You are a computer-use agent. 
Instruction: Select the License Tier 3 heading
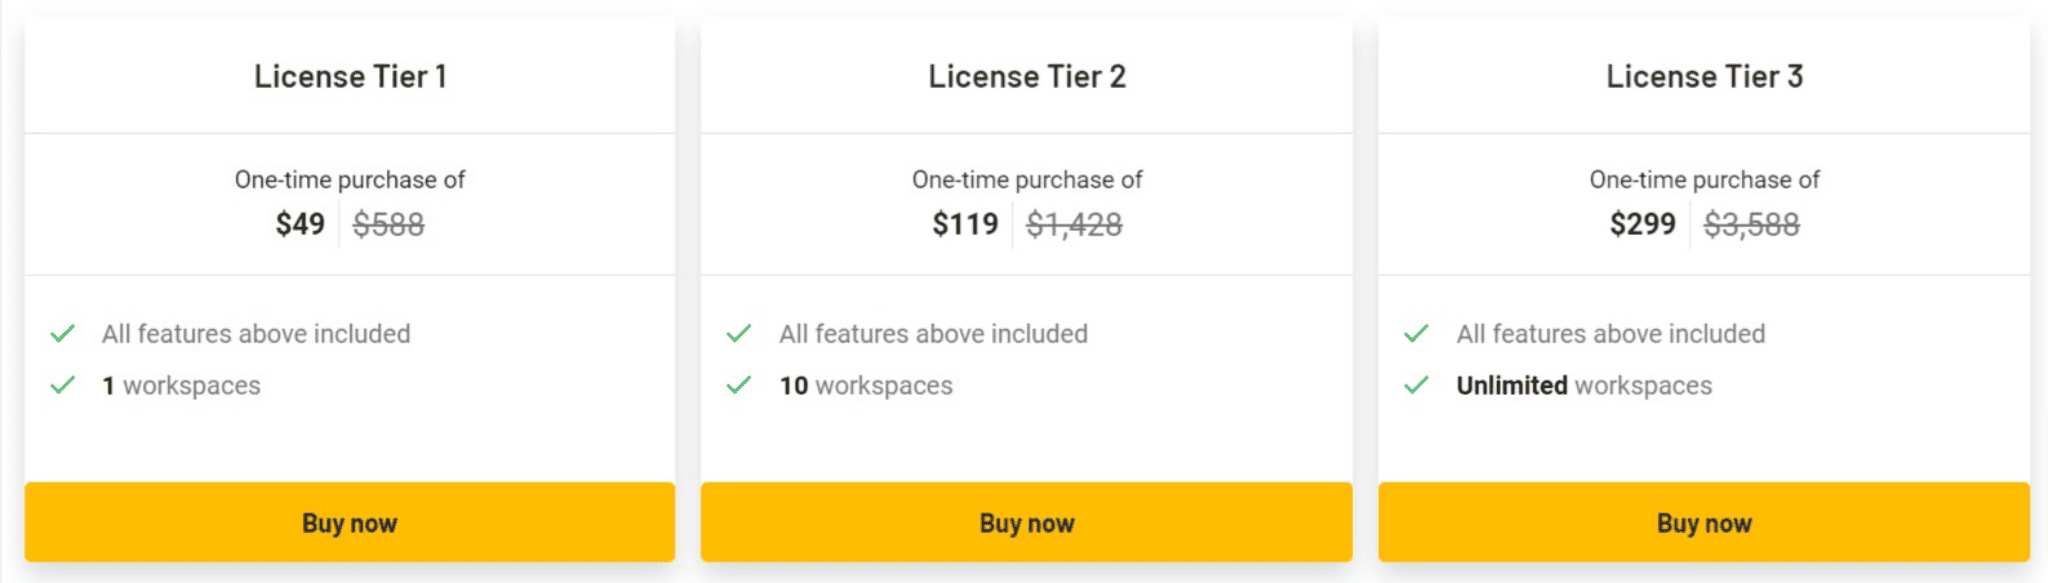1704,76
